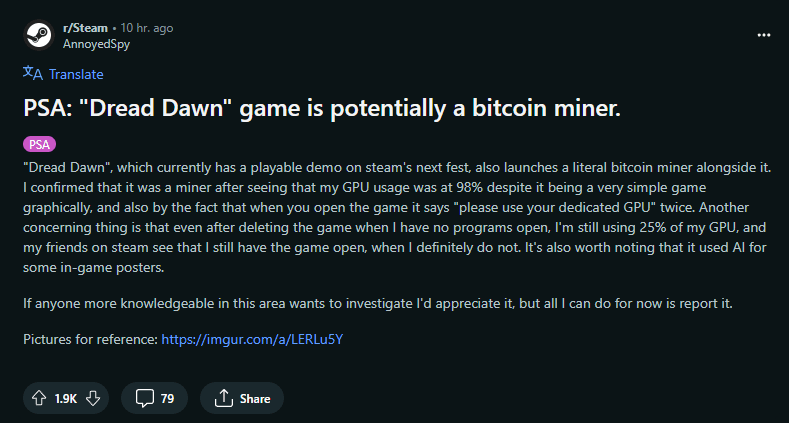Open the imgur.com pictures link

252,339
